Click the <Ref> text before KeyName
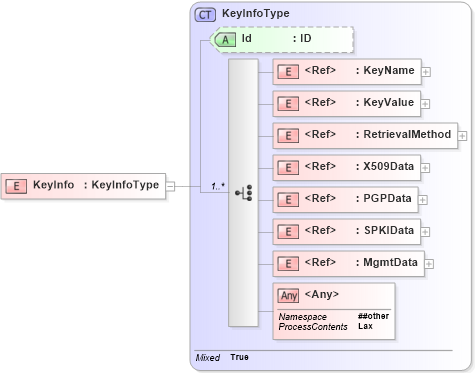 [320, 70]
